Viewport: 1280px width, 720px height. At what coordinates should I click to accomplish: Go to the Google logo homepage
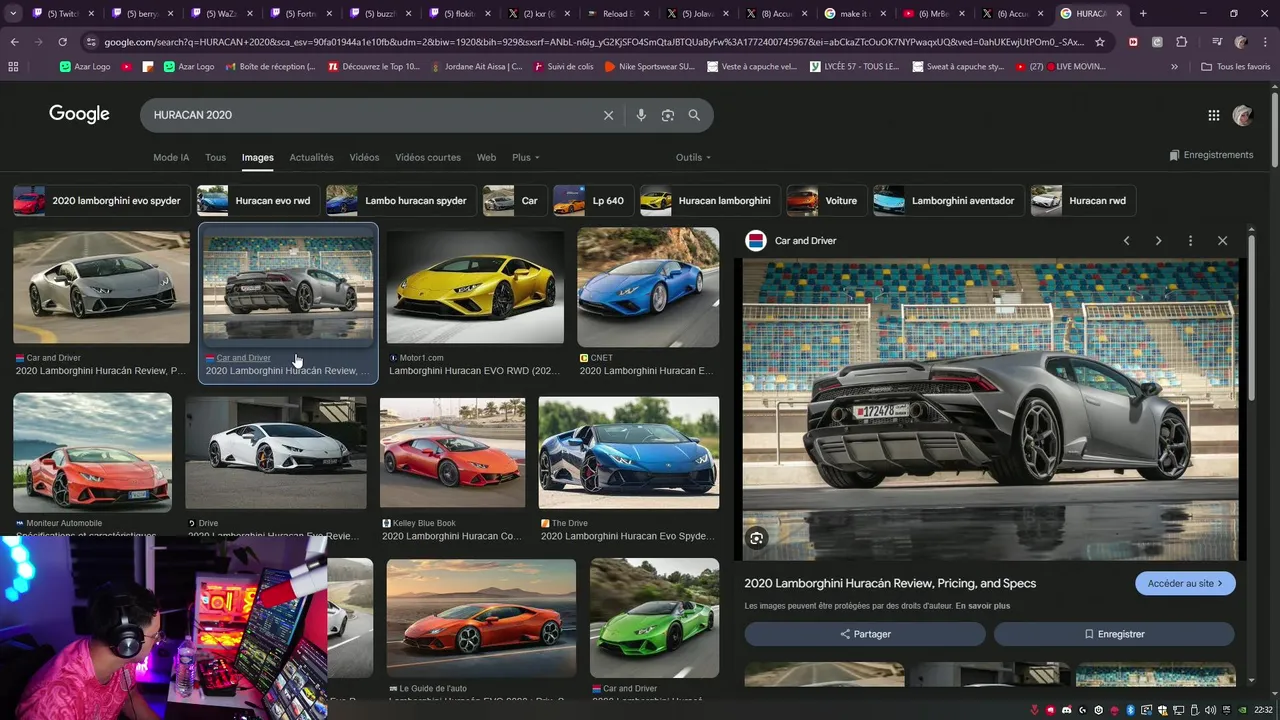79,114
